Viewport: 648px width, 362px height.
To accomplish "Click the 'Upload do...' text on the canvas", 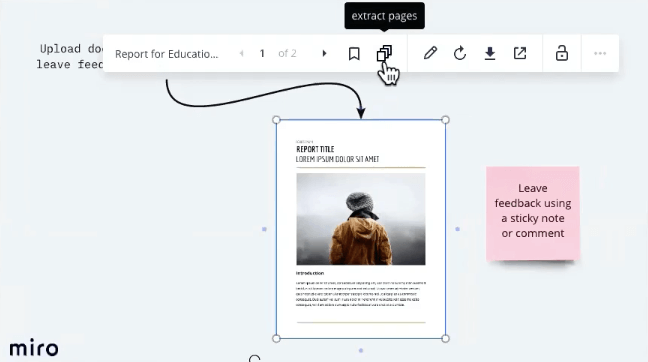I will coord(71,49).
